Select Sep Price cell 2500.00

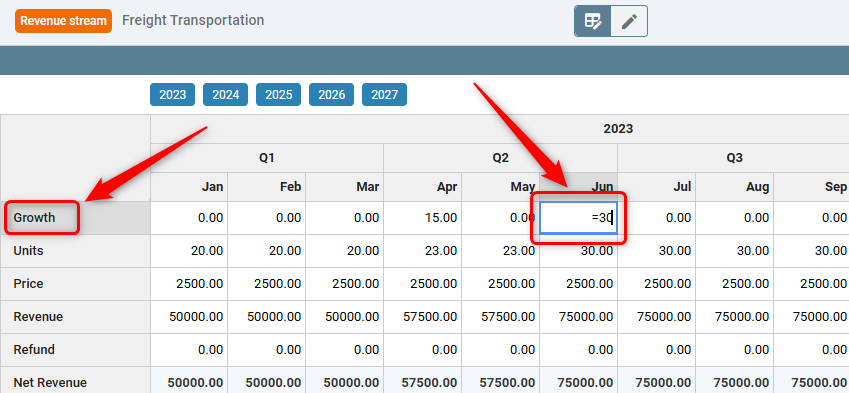[x=811, y=284]
